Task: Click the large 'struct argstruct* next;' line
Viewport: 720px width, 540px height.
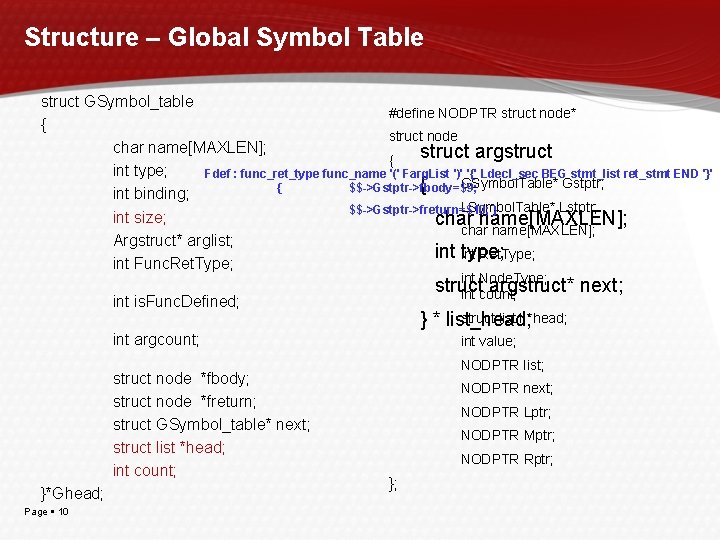Action: pos(529,286)
